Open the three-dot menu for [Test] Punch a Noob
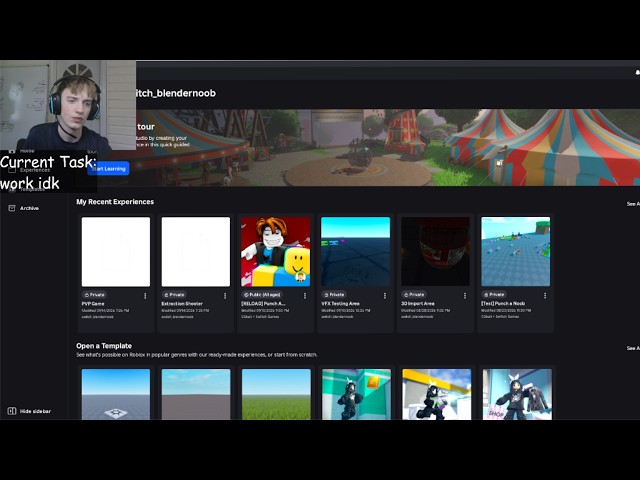The image size is (640, 480). coord(544,296)
